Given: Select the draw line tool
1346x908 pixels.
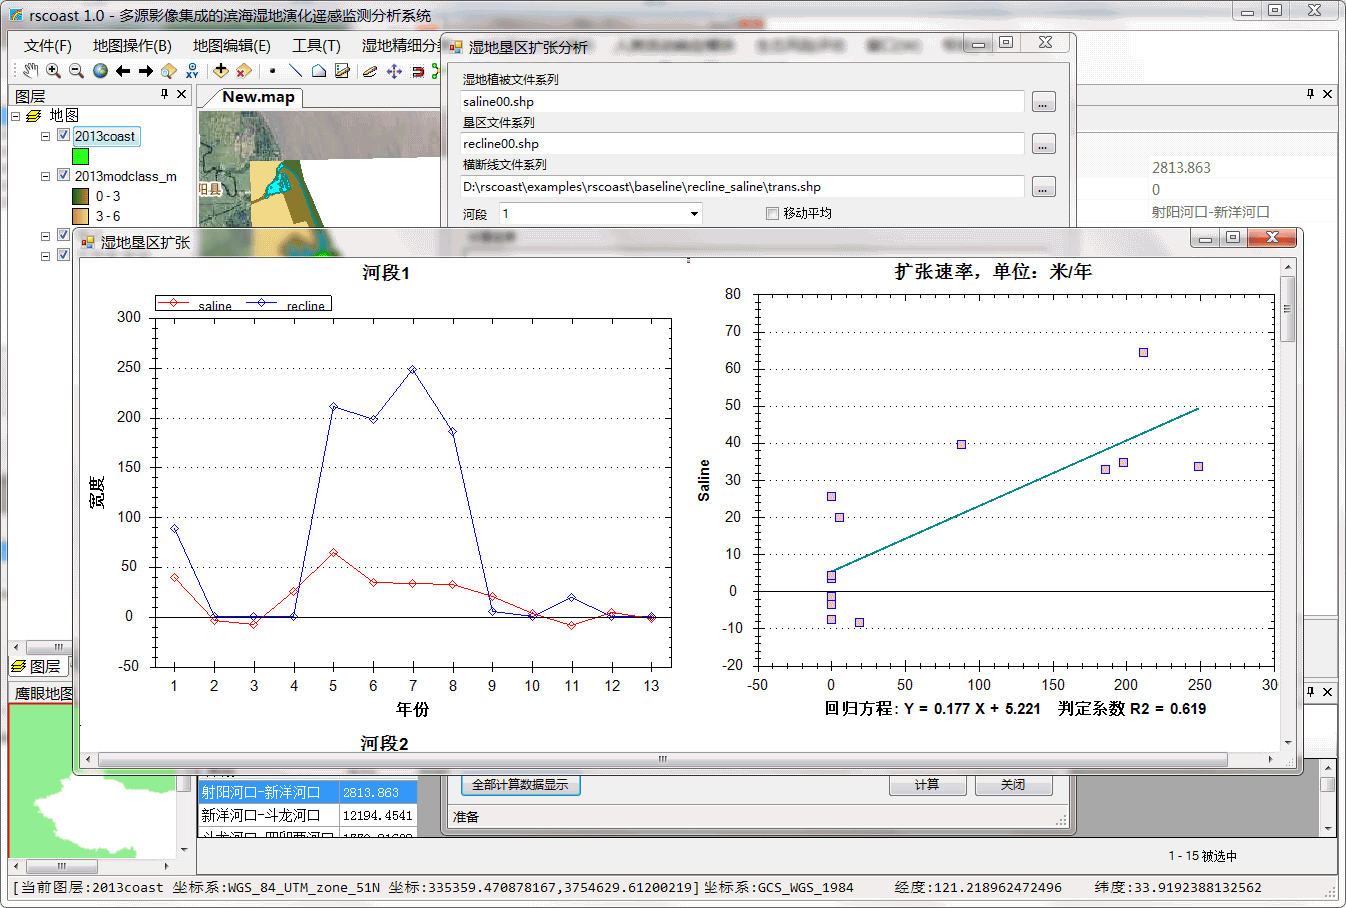Looking at the screenshot, I should click(x=295, y=71).
